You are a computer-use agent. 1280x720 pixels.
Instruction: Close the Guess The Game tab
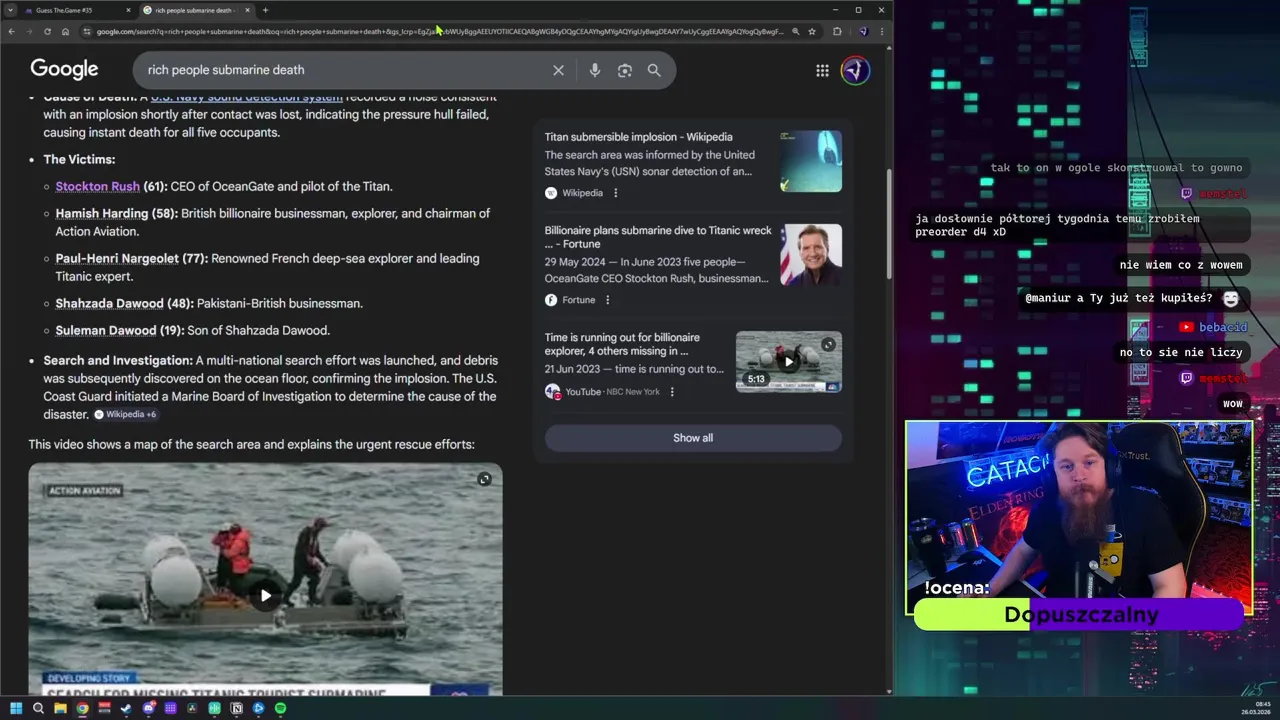click(x=128, y=10)
